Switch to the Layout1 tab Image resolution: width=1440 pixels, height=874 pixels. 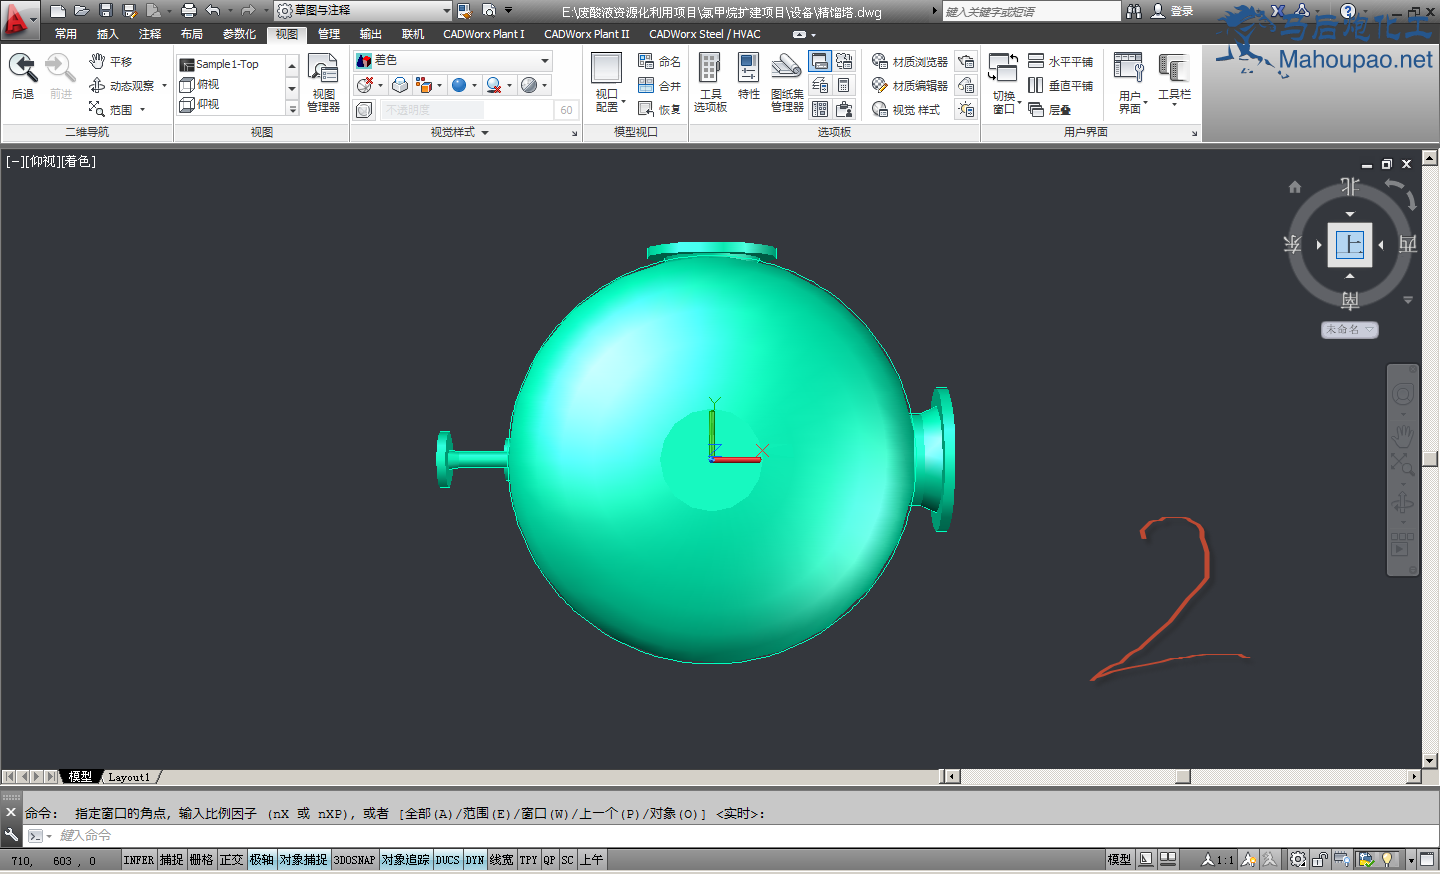129,777
